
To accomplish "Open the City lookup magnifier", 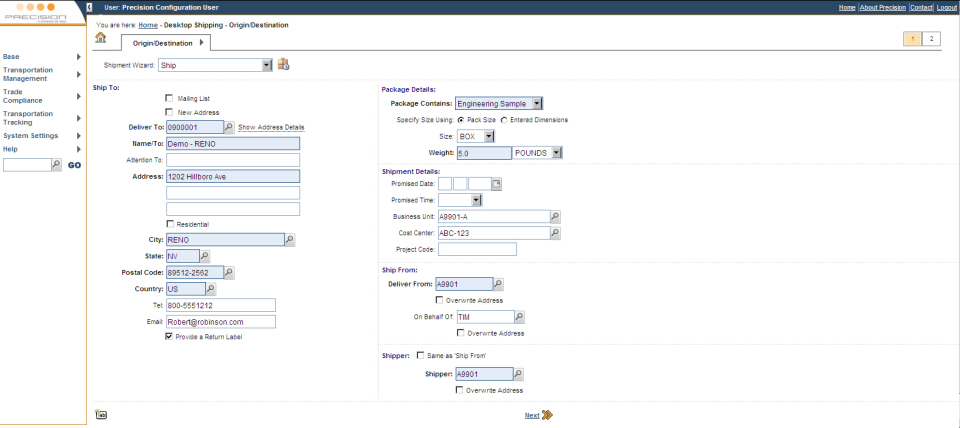I will click(x=290, y=239).
